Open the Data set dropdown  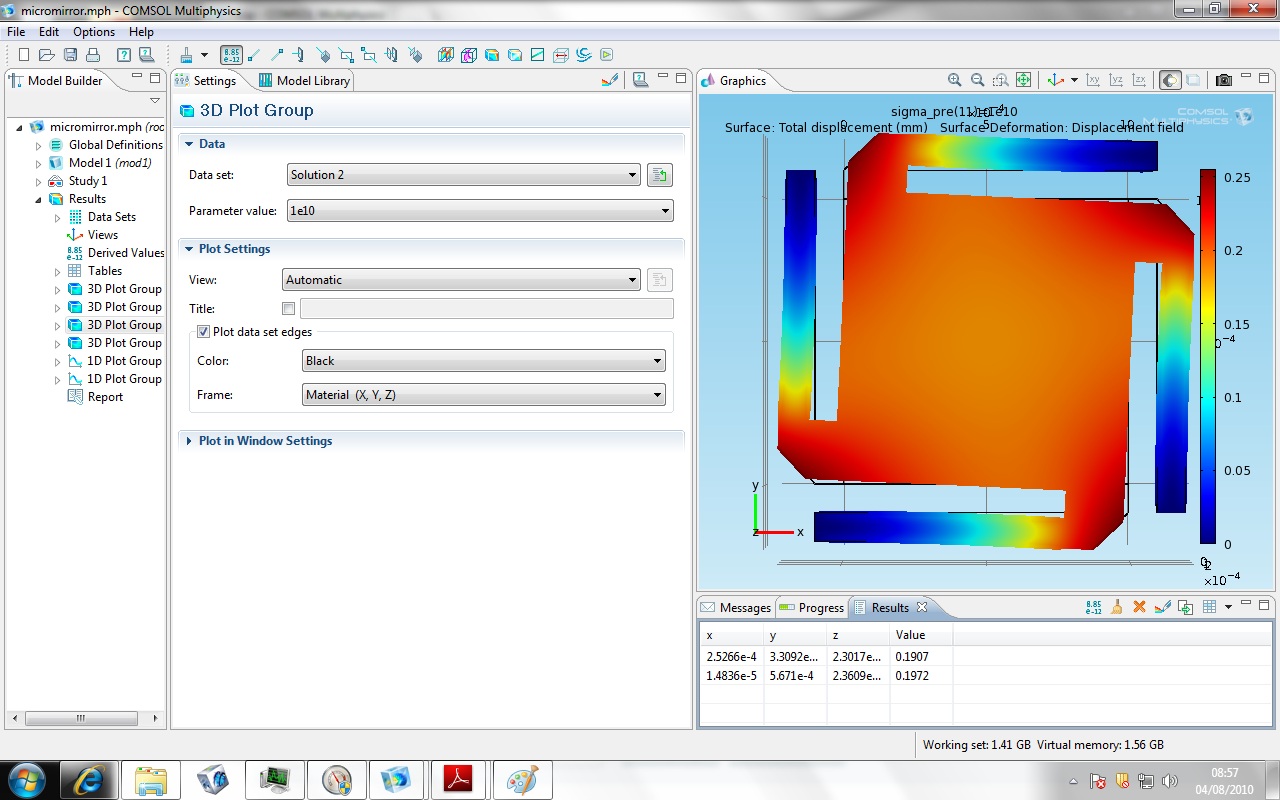pos(463,175)
